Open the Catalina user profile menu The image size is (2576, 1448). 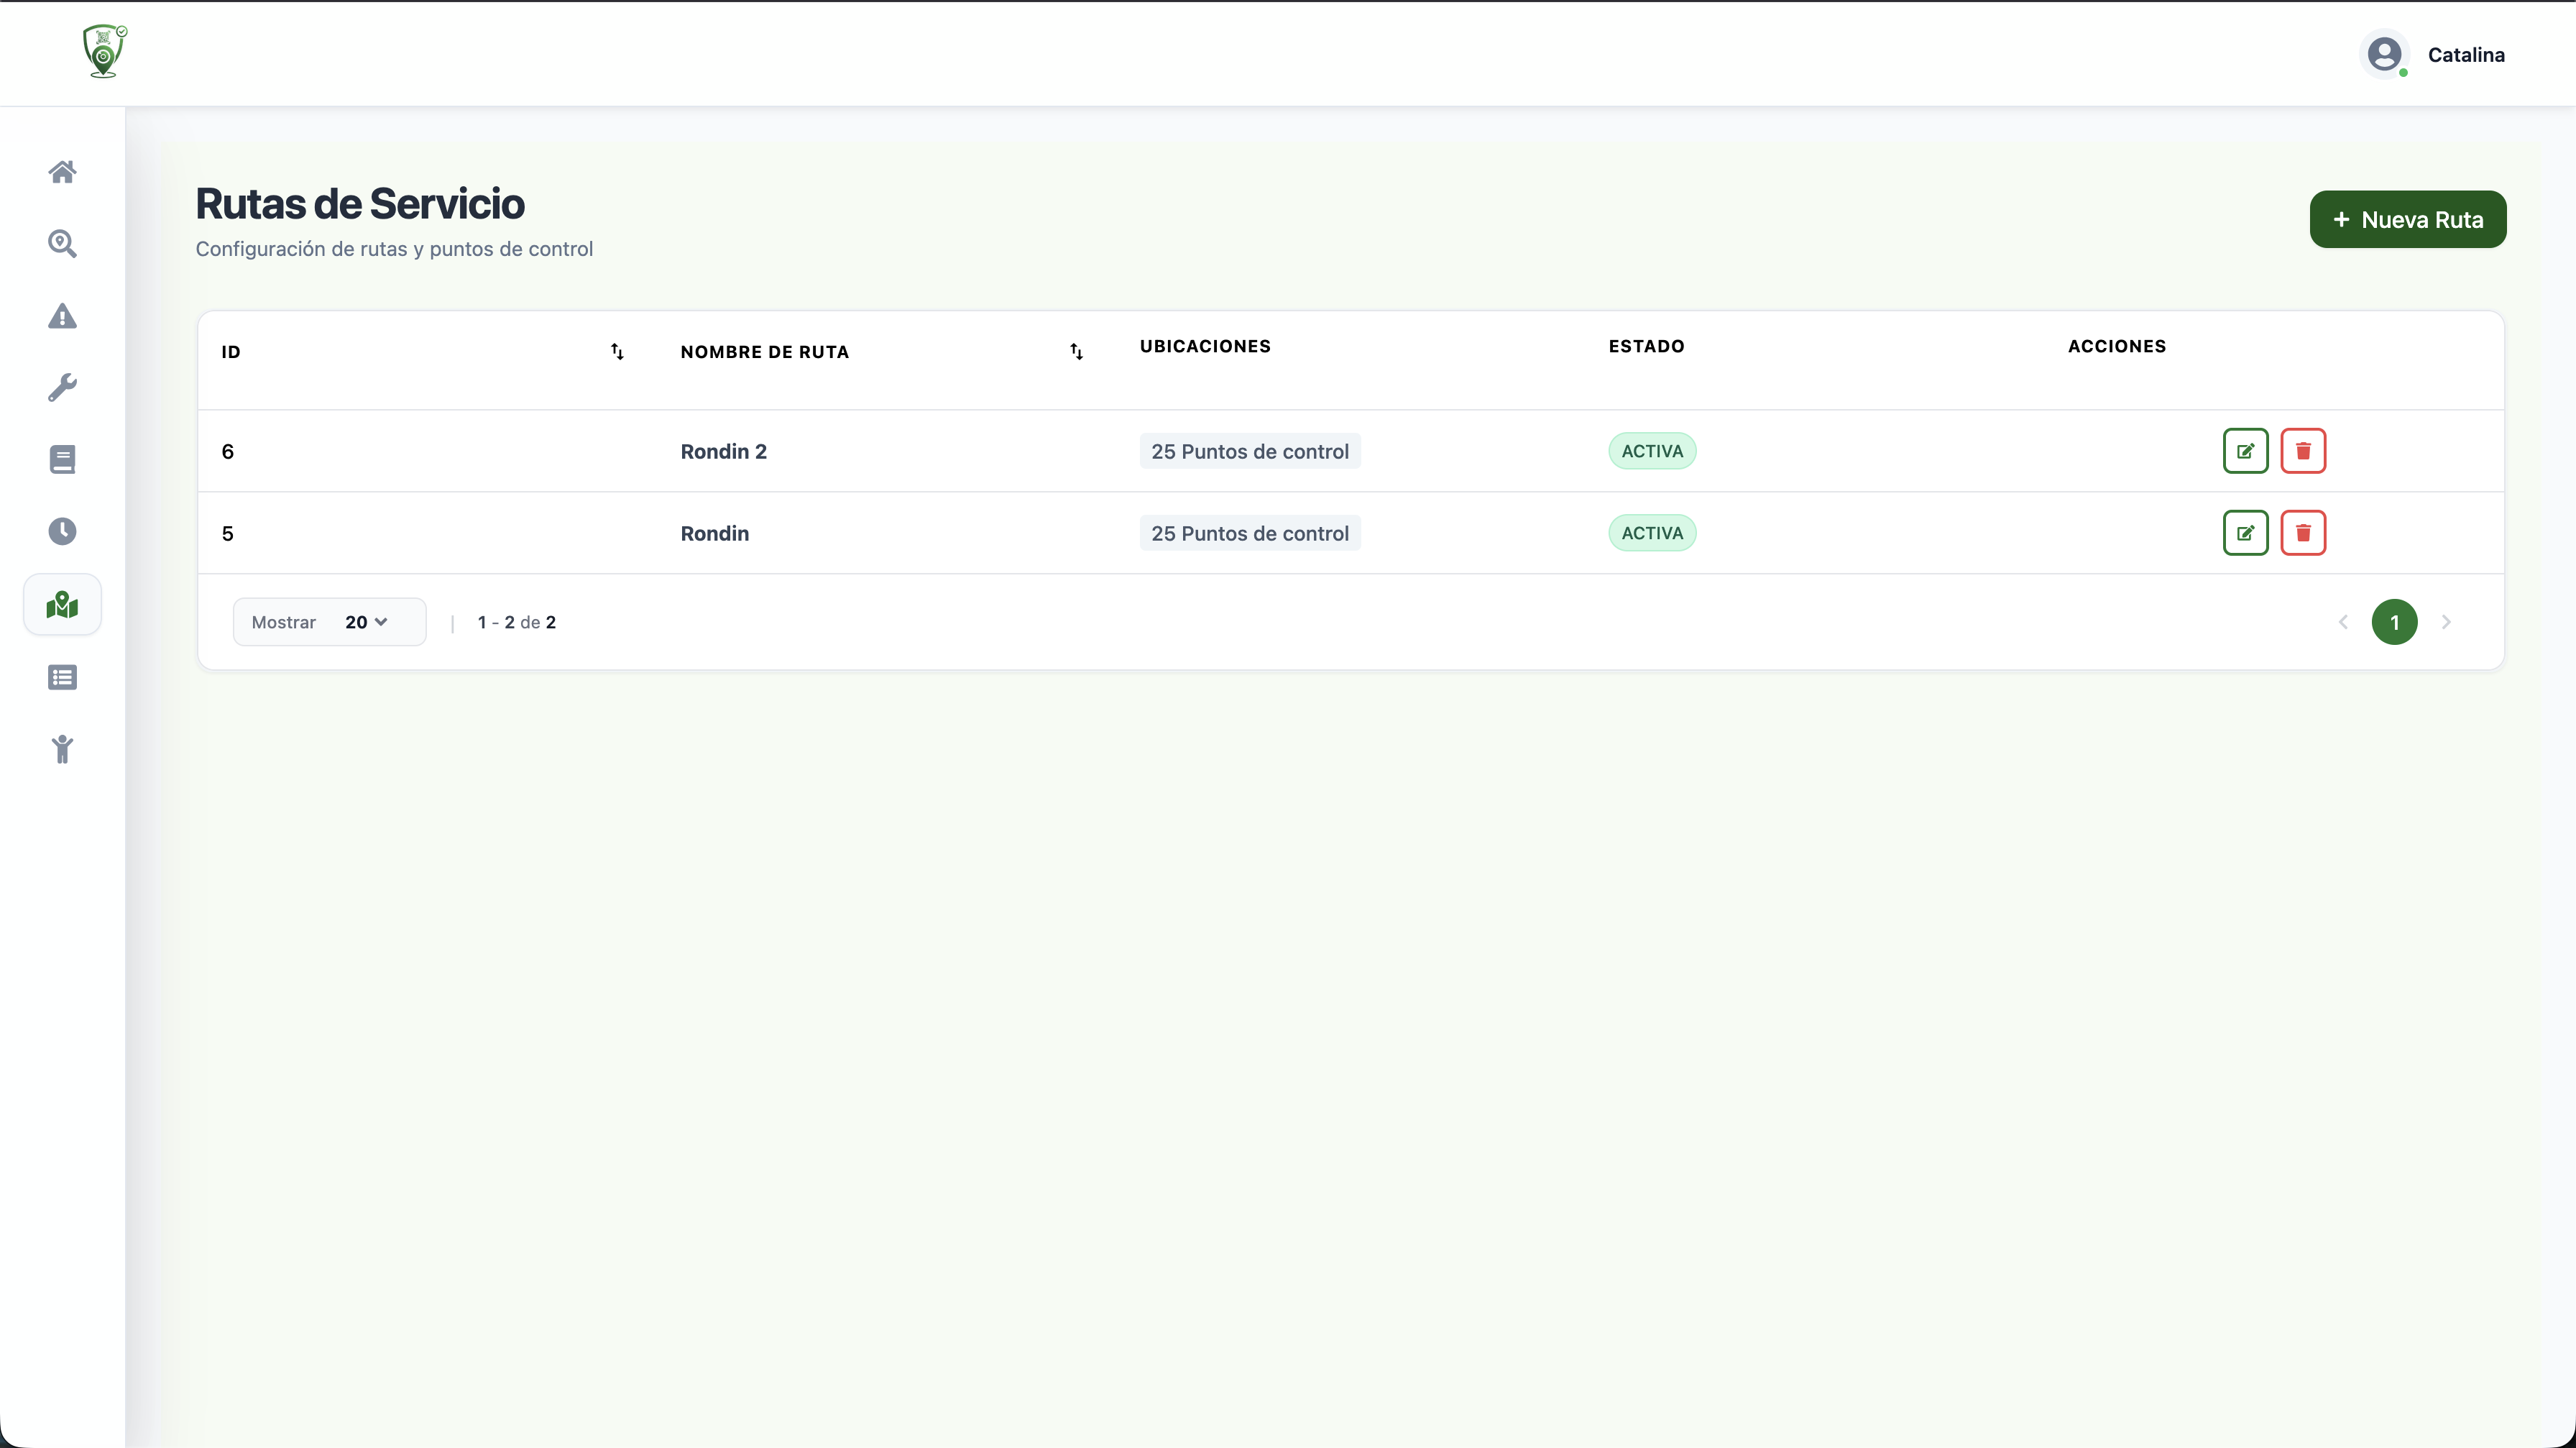tap(2434, 55)
